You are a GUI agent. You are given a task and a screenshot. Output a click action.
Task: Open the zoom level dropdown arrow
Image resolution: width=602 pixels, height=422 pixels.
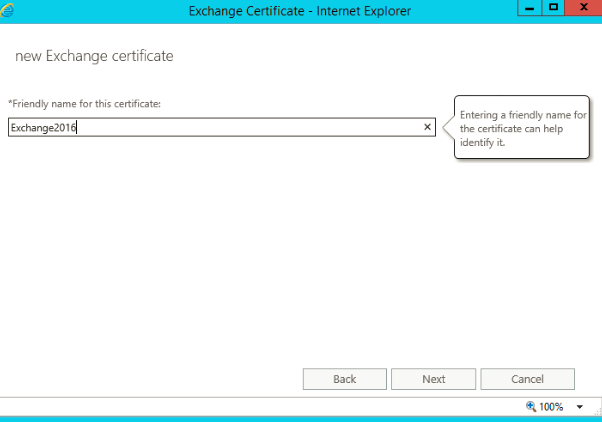(579, 407)
